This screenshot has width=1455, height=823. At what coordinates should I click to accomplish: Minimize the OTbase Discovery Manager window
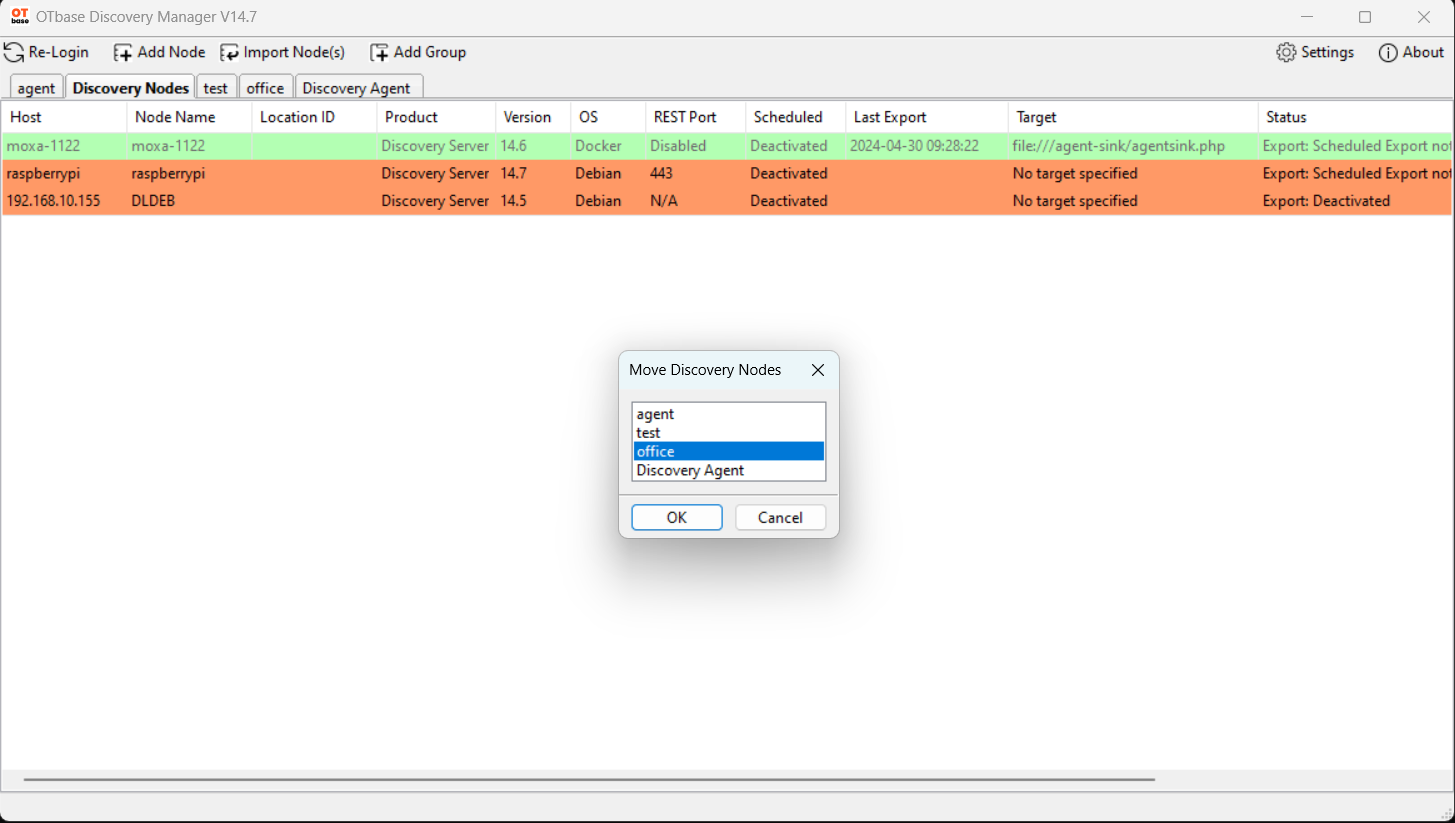point(1308,17)
